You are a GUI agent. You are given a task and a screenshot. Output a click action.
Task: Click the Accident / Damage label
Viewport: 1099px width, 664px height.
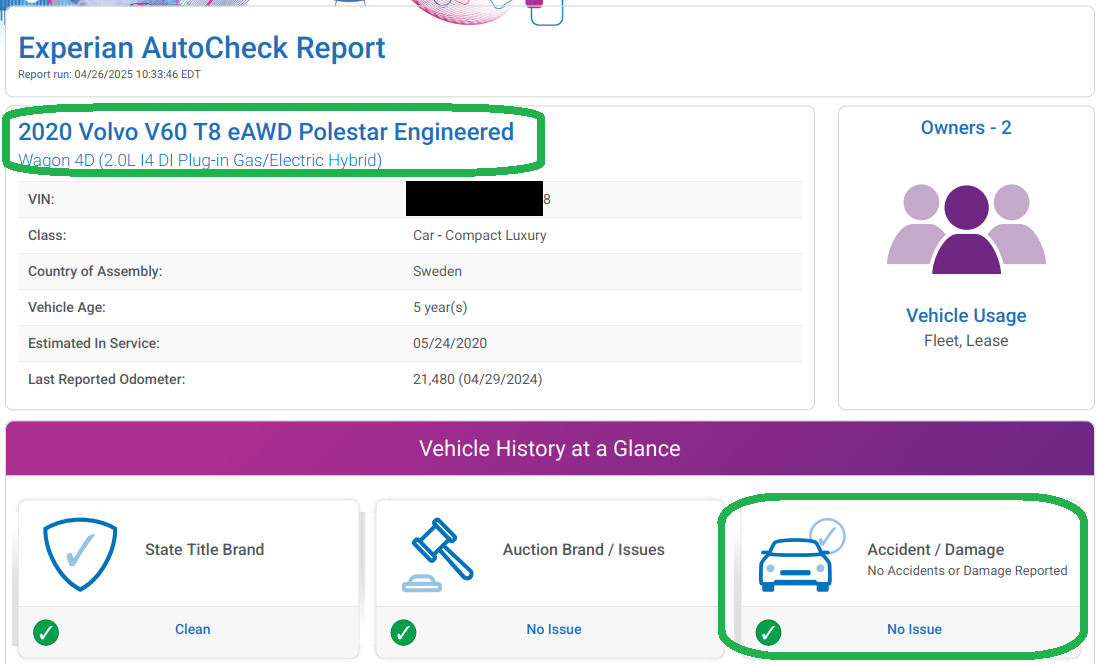936,550
